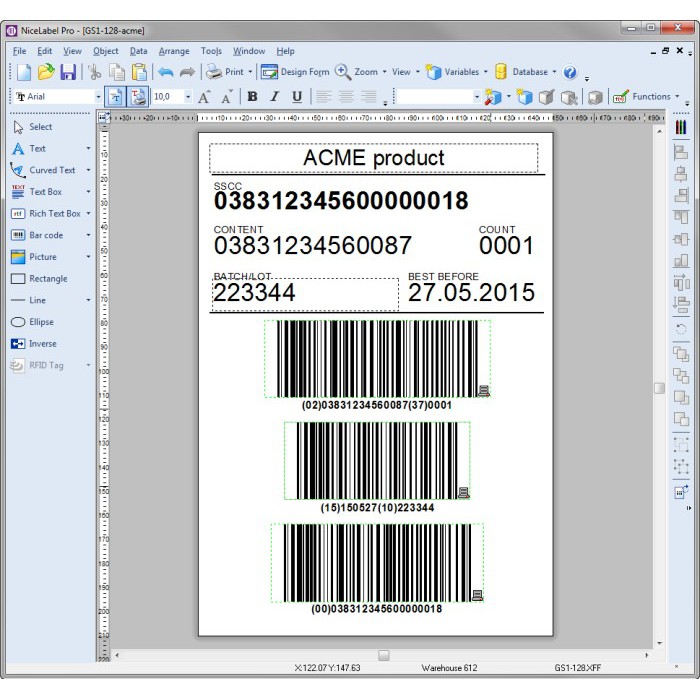
Task: Toggle Italic formatting
Action: tap(274, 97)
